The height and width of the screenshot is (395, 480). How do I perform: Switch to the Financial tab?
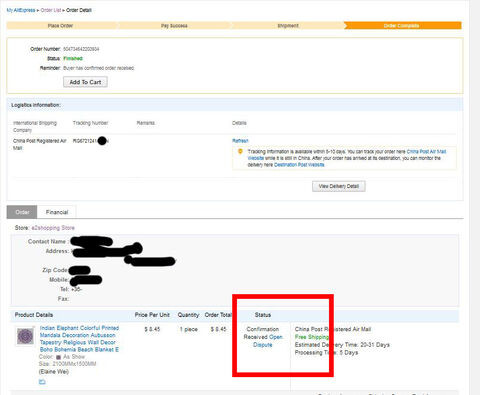pos(57,212)
